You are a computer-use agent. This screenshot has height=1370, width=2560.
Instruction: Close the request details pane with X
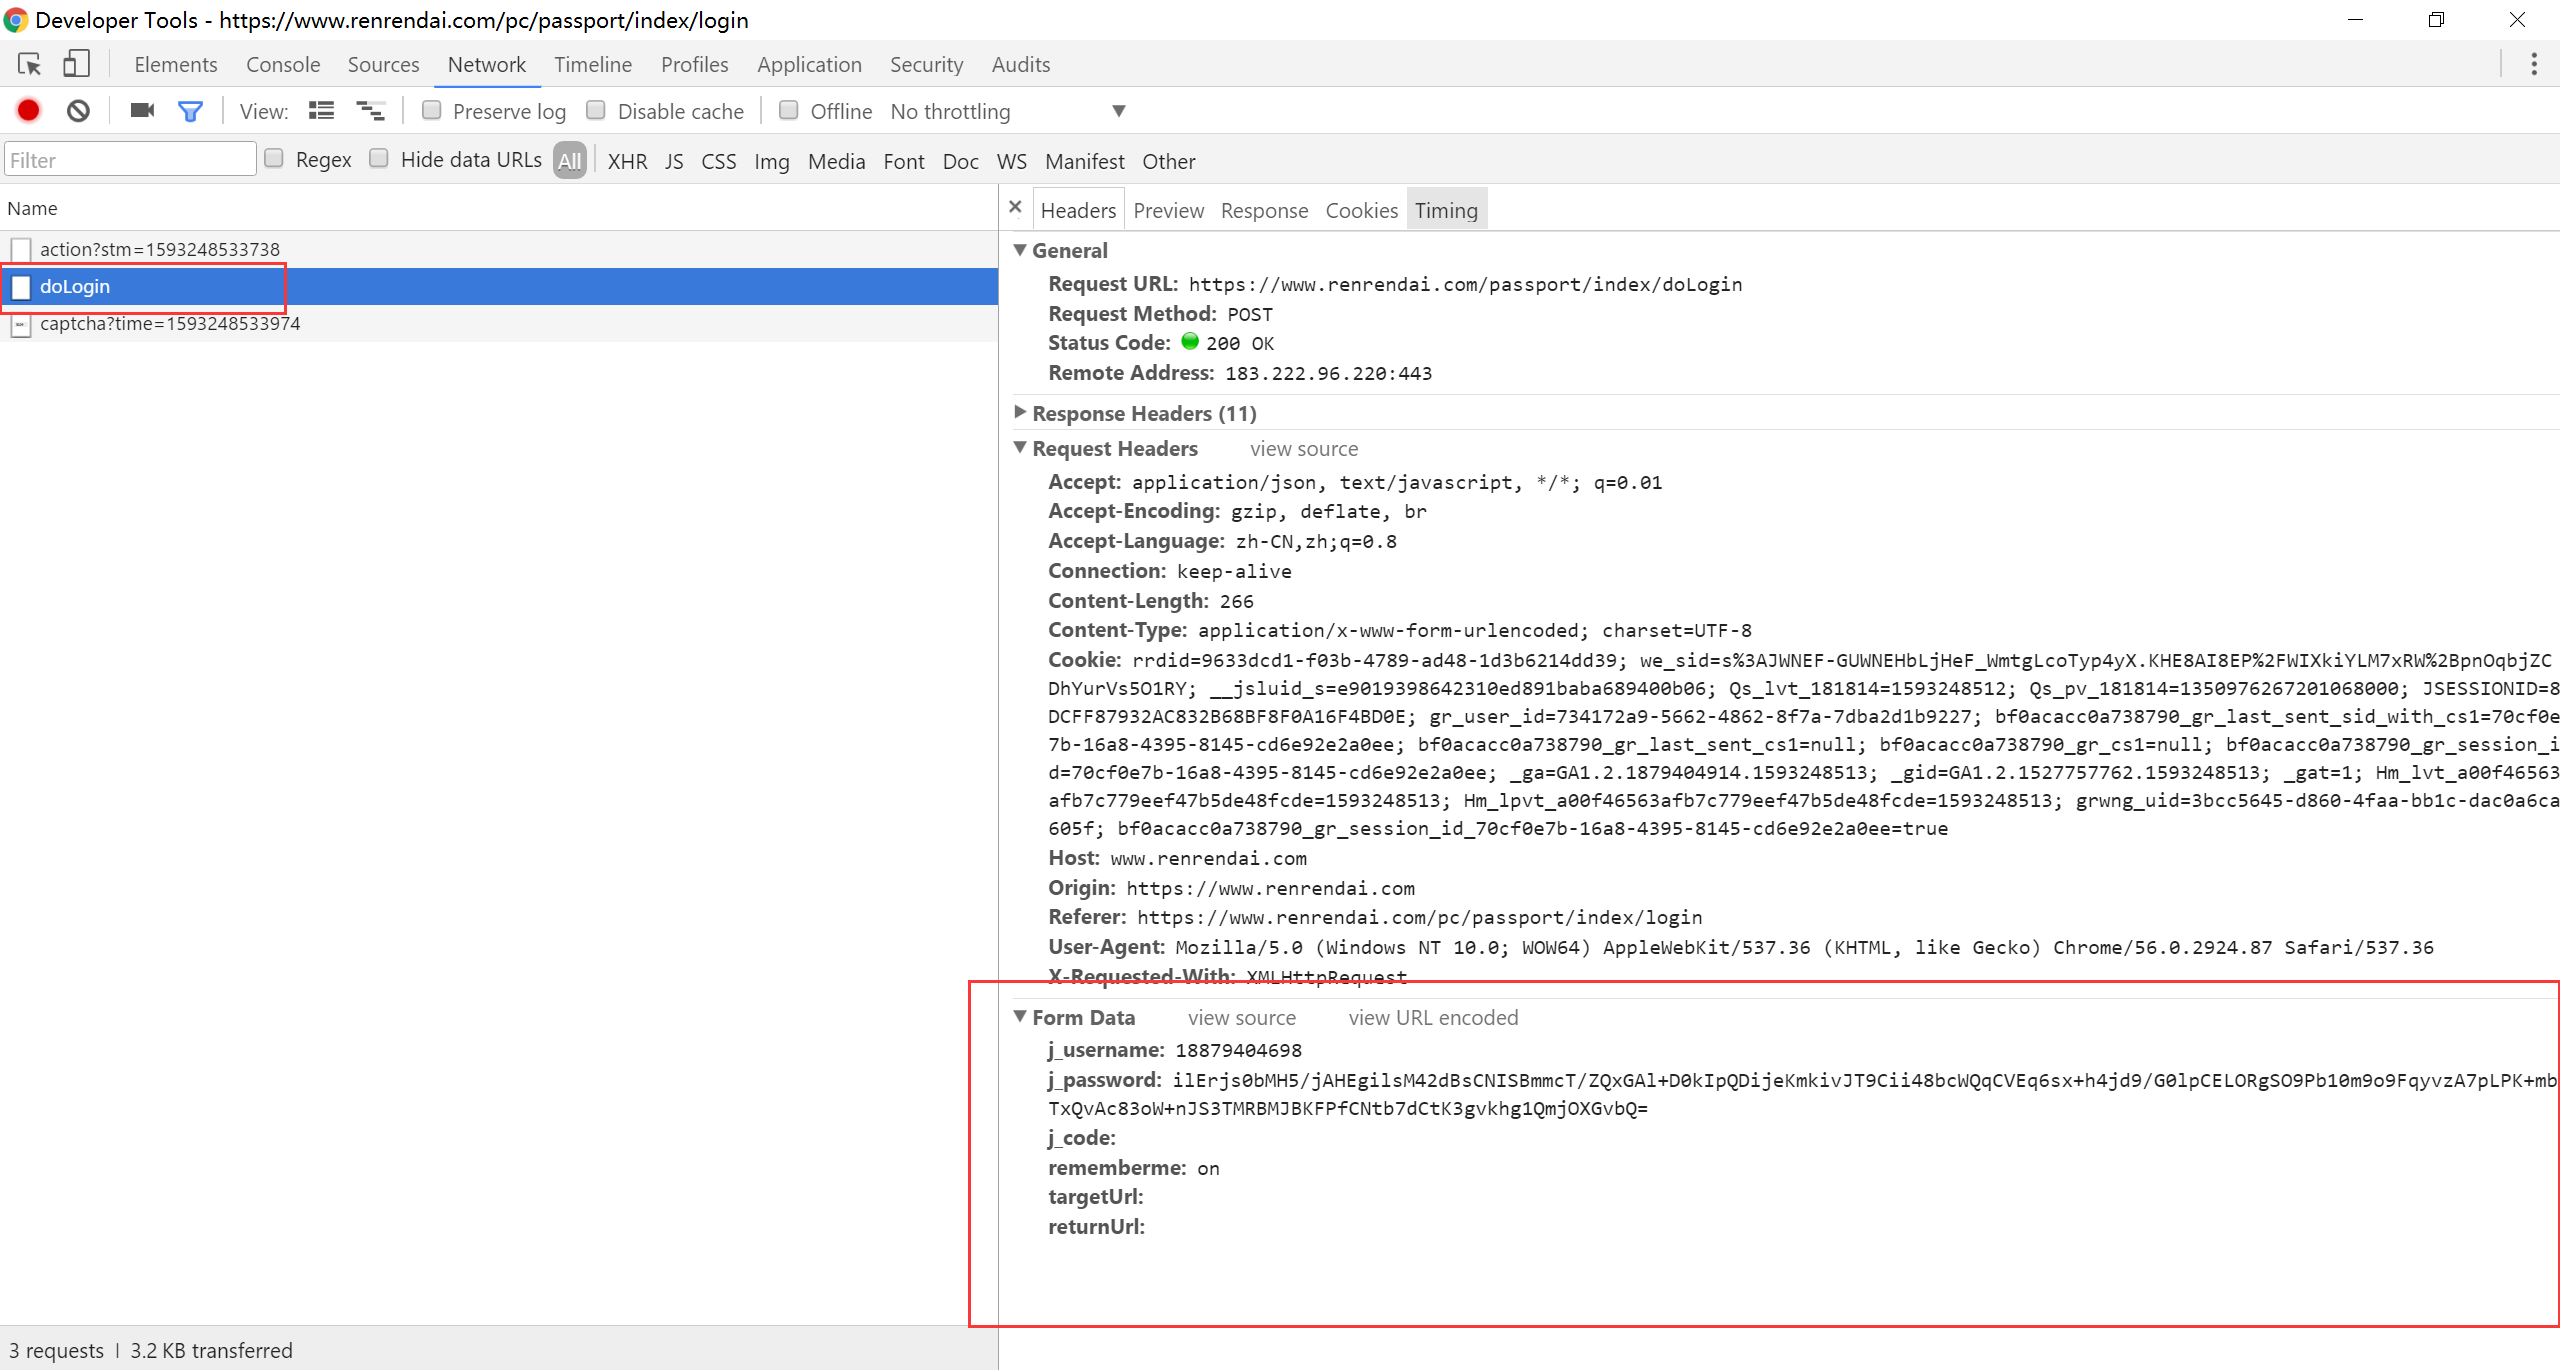(x=1015, y=207)
